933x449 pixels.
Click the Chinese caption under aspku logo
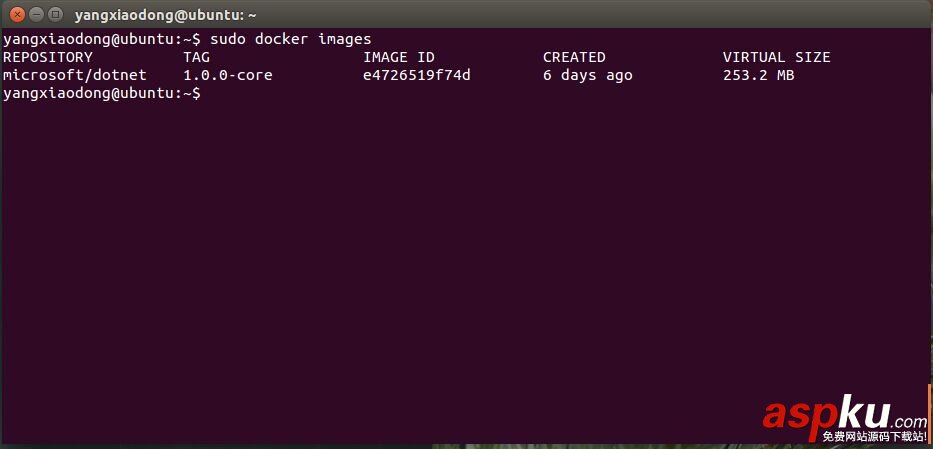click(874, 436)
